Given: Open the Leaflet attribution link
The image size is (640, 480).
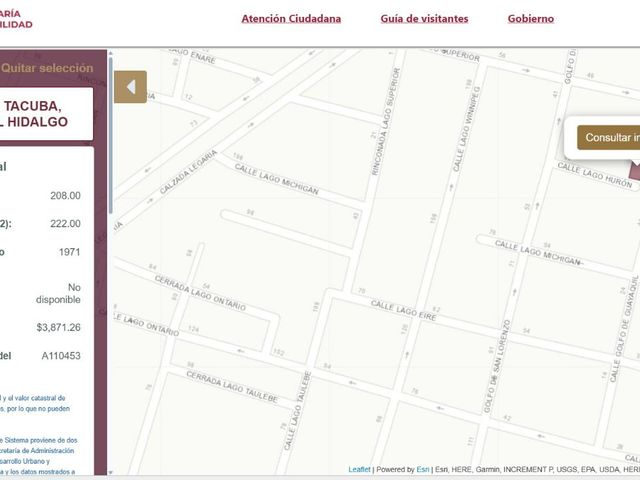Looking at the screenshot, I should pos(359,469).
